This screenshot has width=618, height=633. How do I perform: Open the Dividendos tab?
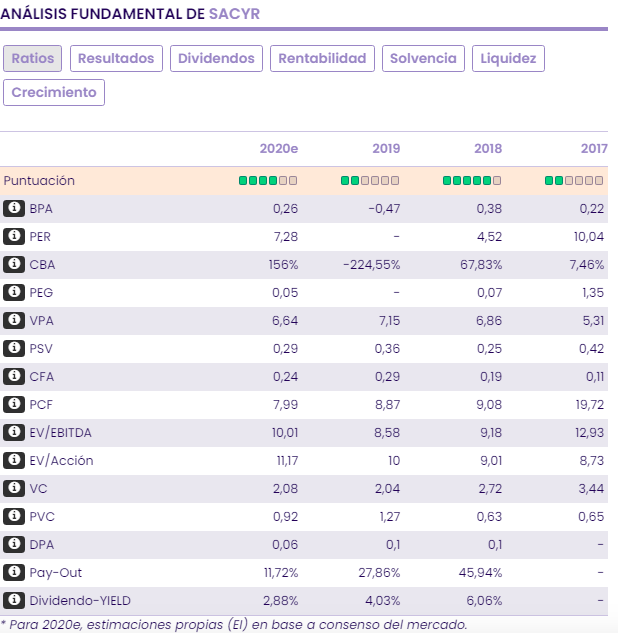(216, 59)
